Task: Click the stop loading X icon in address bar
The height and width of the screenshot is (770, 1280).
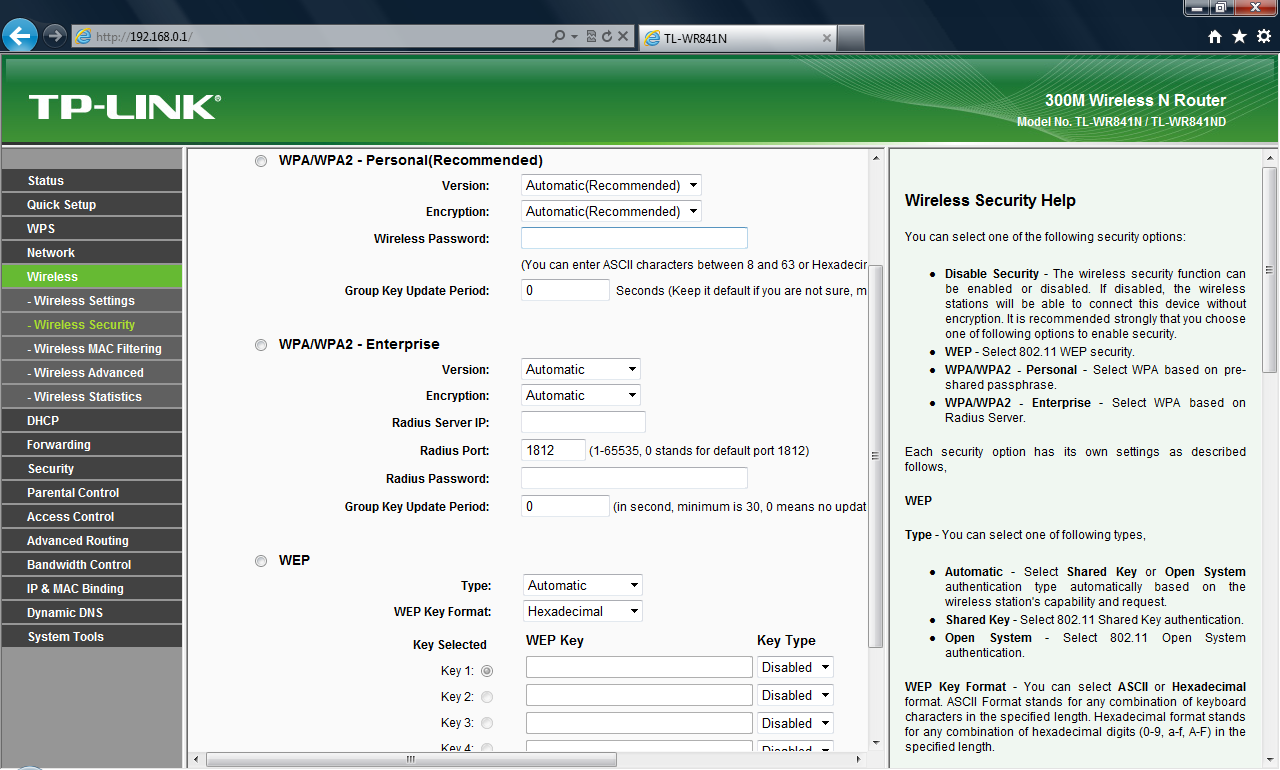Action: 623,37
